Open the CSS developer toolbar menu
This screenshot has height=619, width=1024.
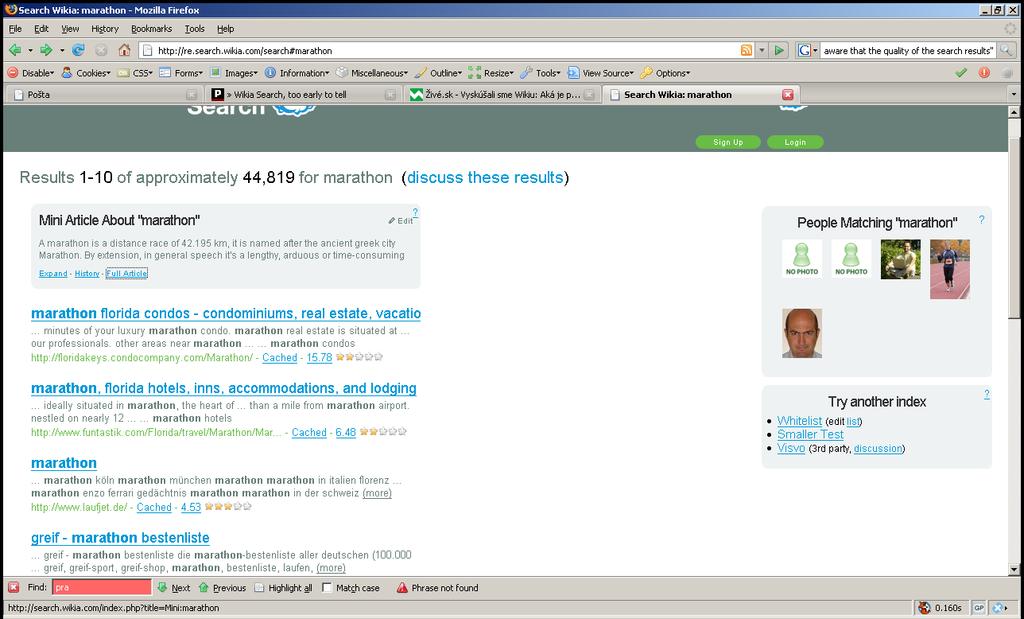click(x=135, y=73)
